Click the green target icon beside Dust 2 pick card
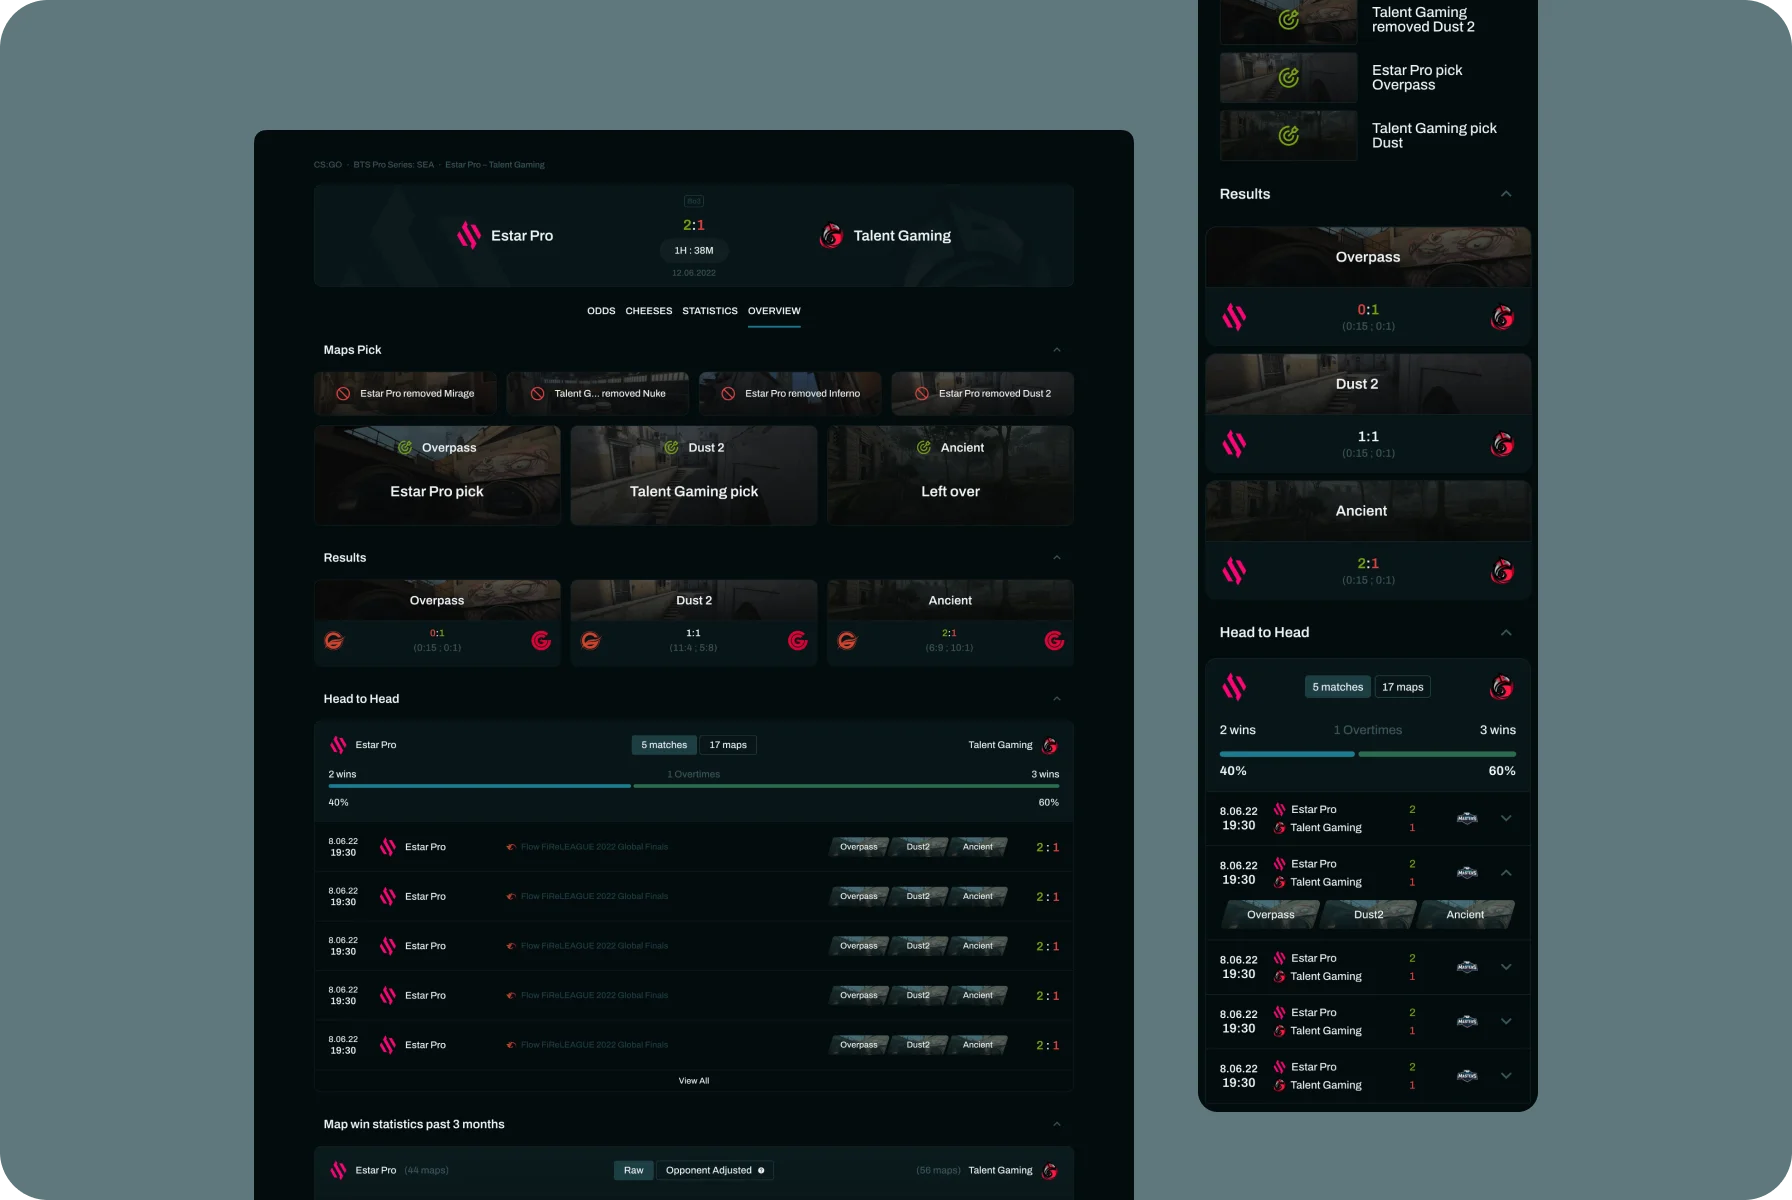The image size is (1792, 1200). (x=672, y=448)
